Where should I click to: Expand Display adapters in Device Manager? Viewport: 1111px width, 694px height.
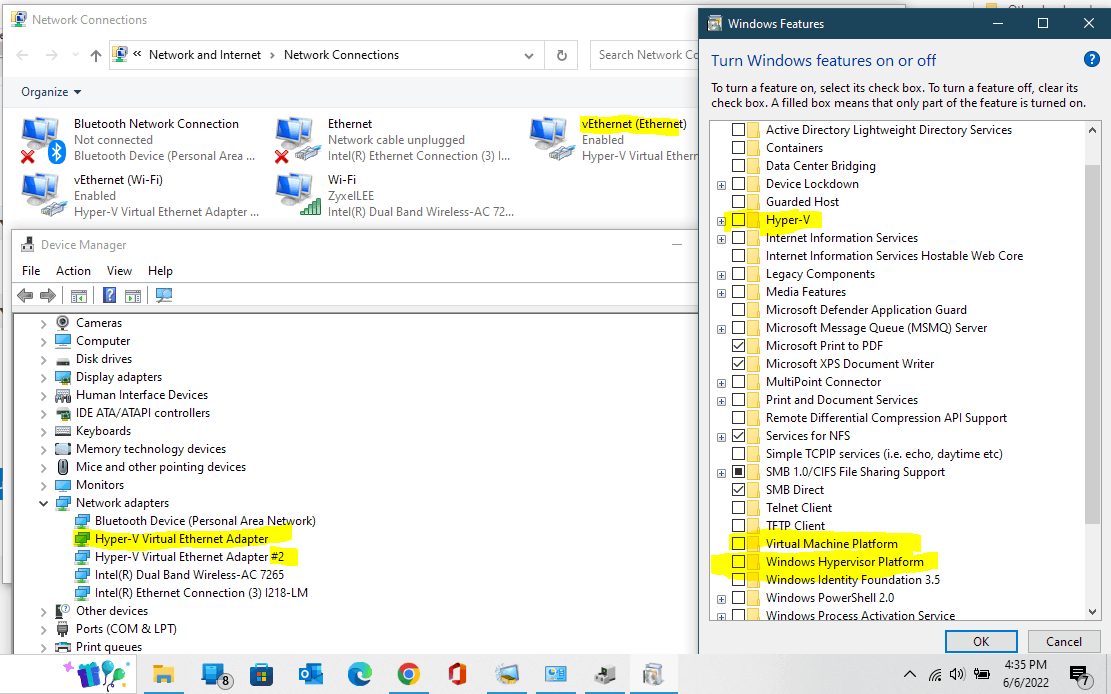(43, 377)
